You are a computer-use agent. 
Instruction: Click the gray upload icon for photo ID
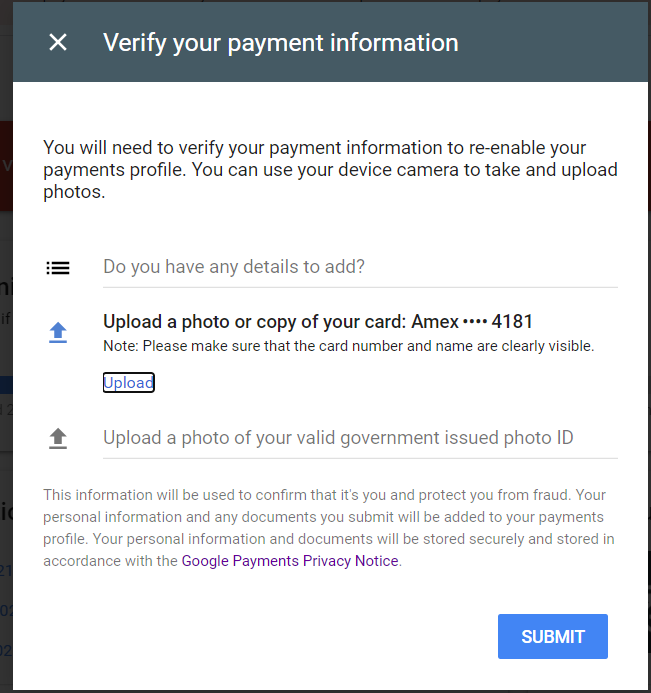[x=58, y=438]
